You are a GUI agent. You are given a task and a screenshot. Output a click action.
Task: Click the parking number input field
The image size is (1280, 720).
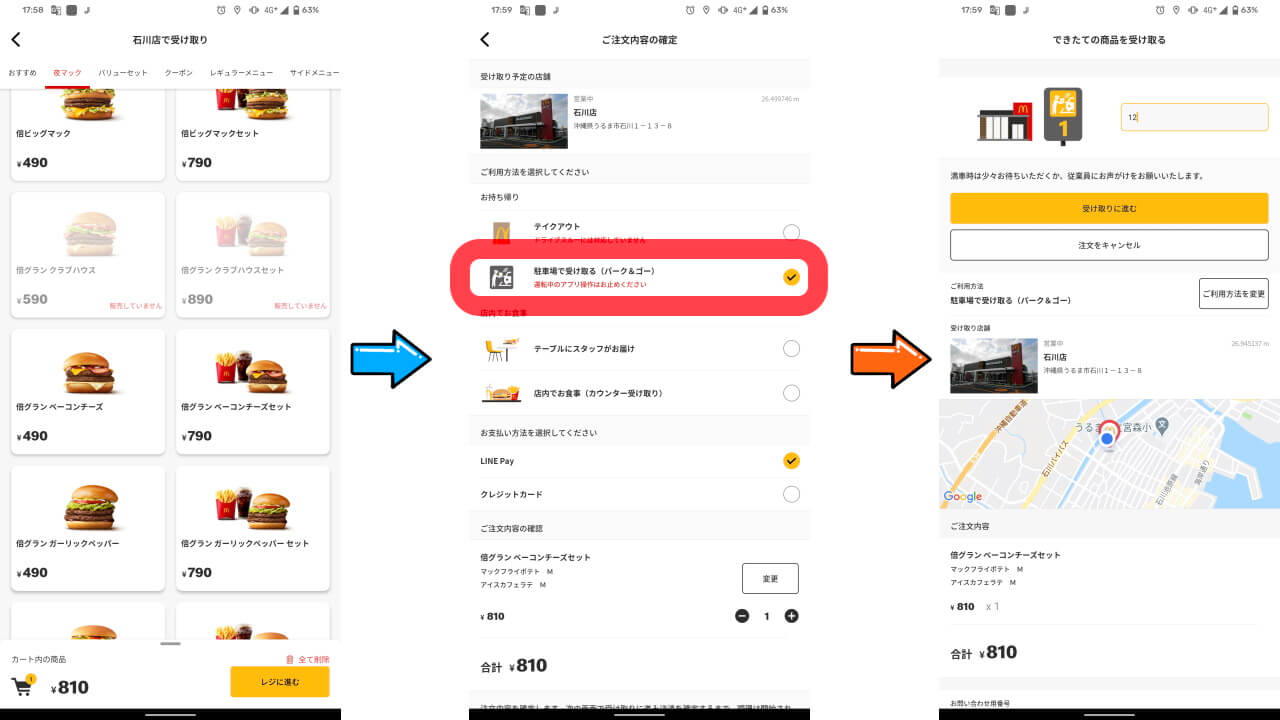coord(1194,117)
